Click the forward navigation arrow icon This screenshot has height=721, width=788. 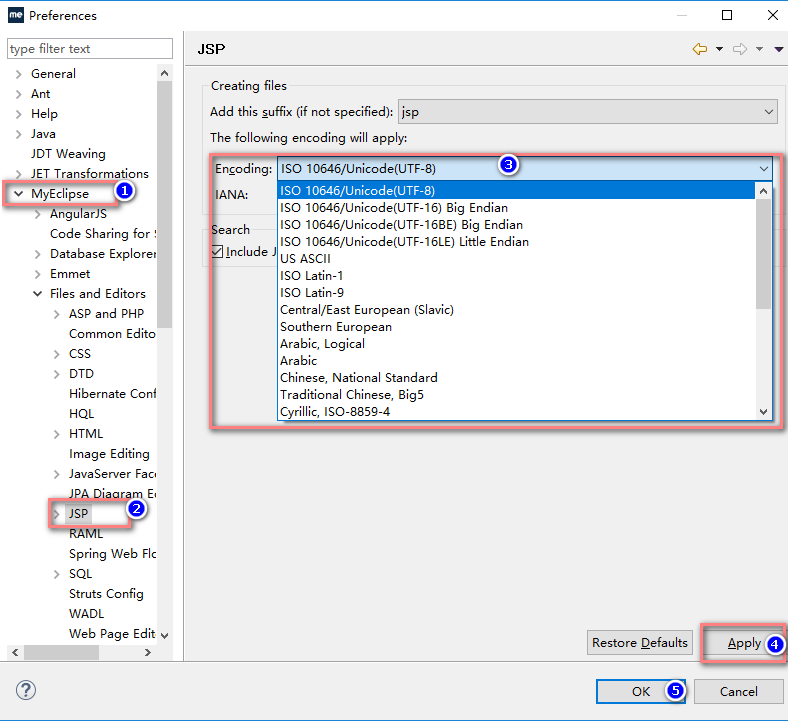[740, 49]
